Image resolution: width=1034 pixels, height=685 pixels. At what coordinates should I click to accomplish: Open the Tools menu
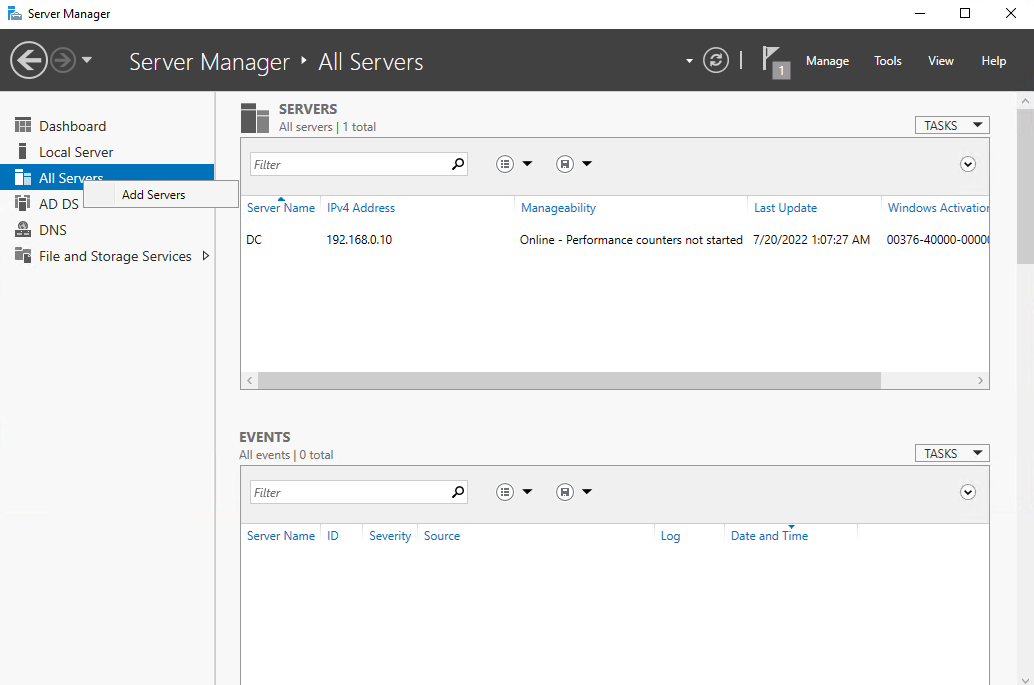click(x=887, y=60)
